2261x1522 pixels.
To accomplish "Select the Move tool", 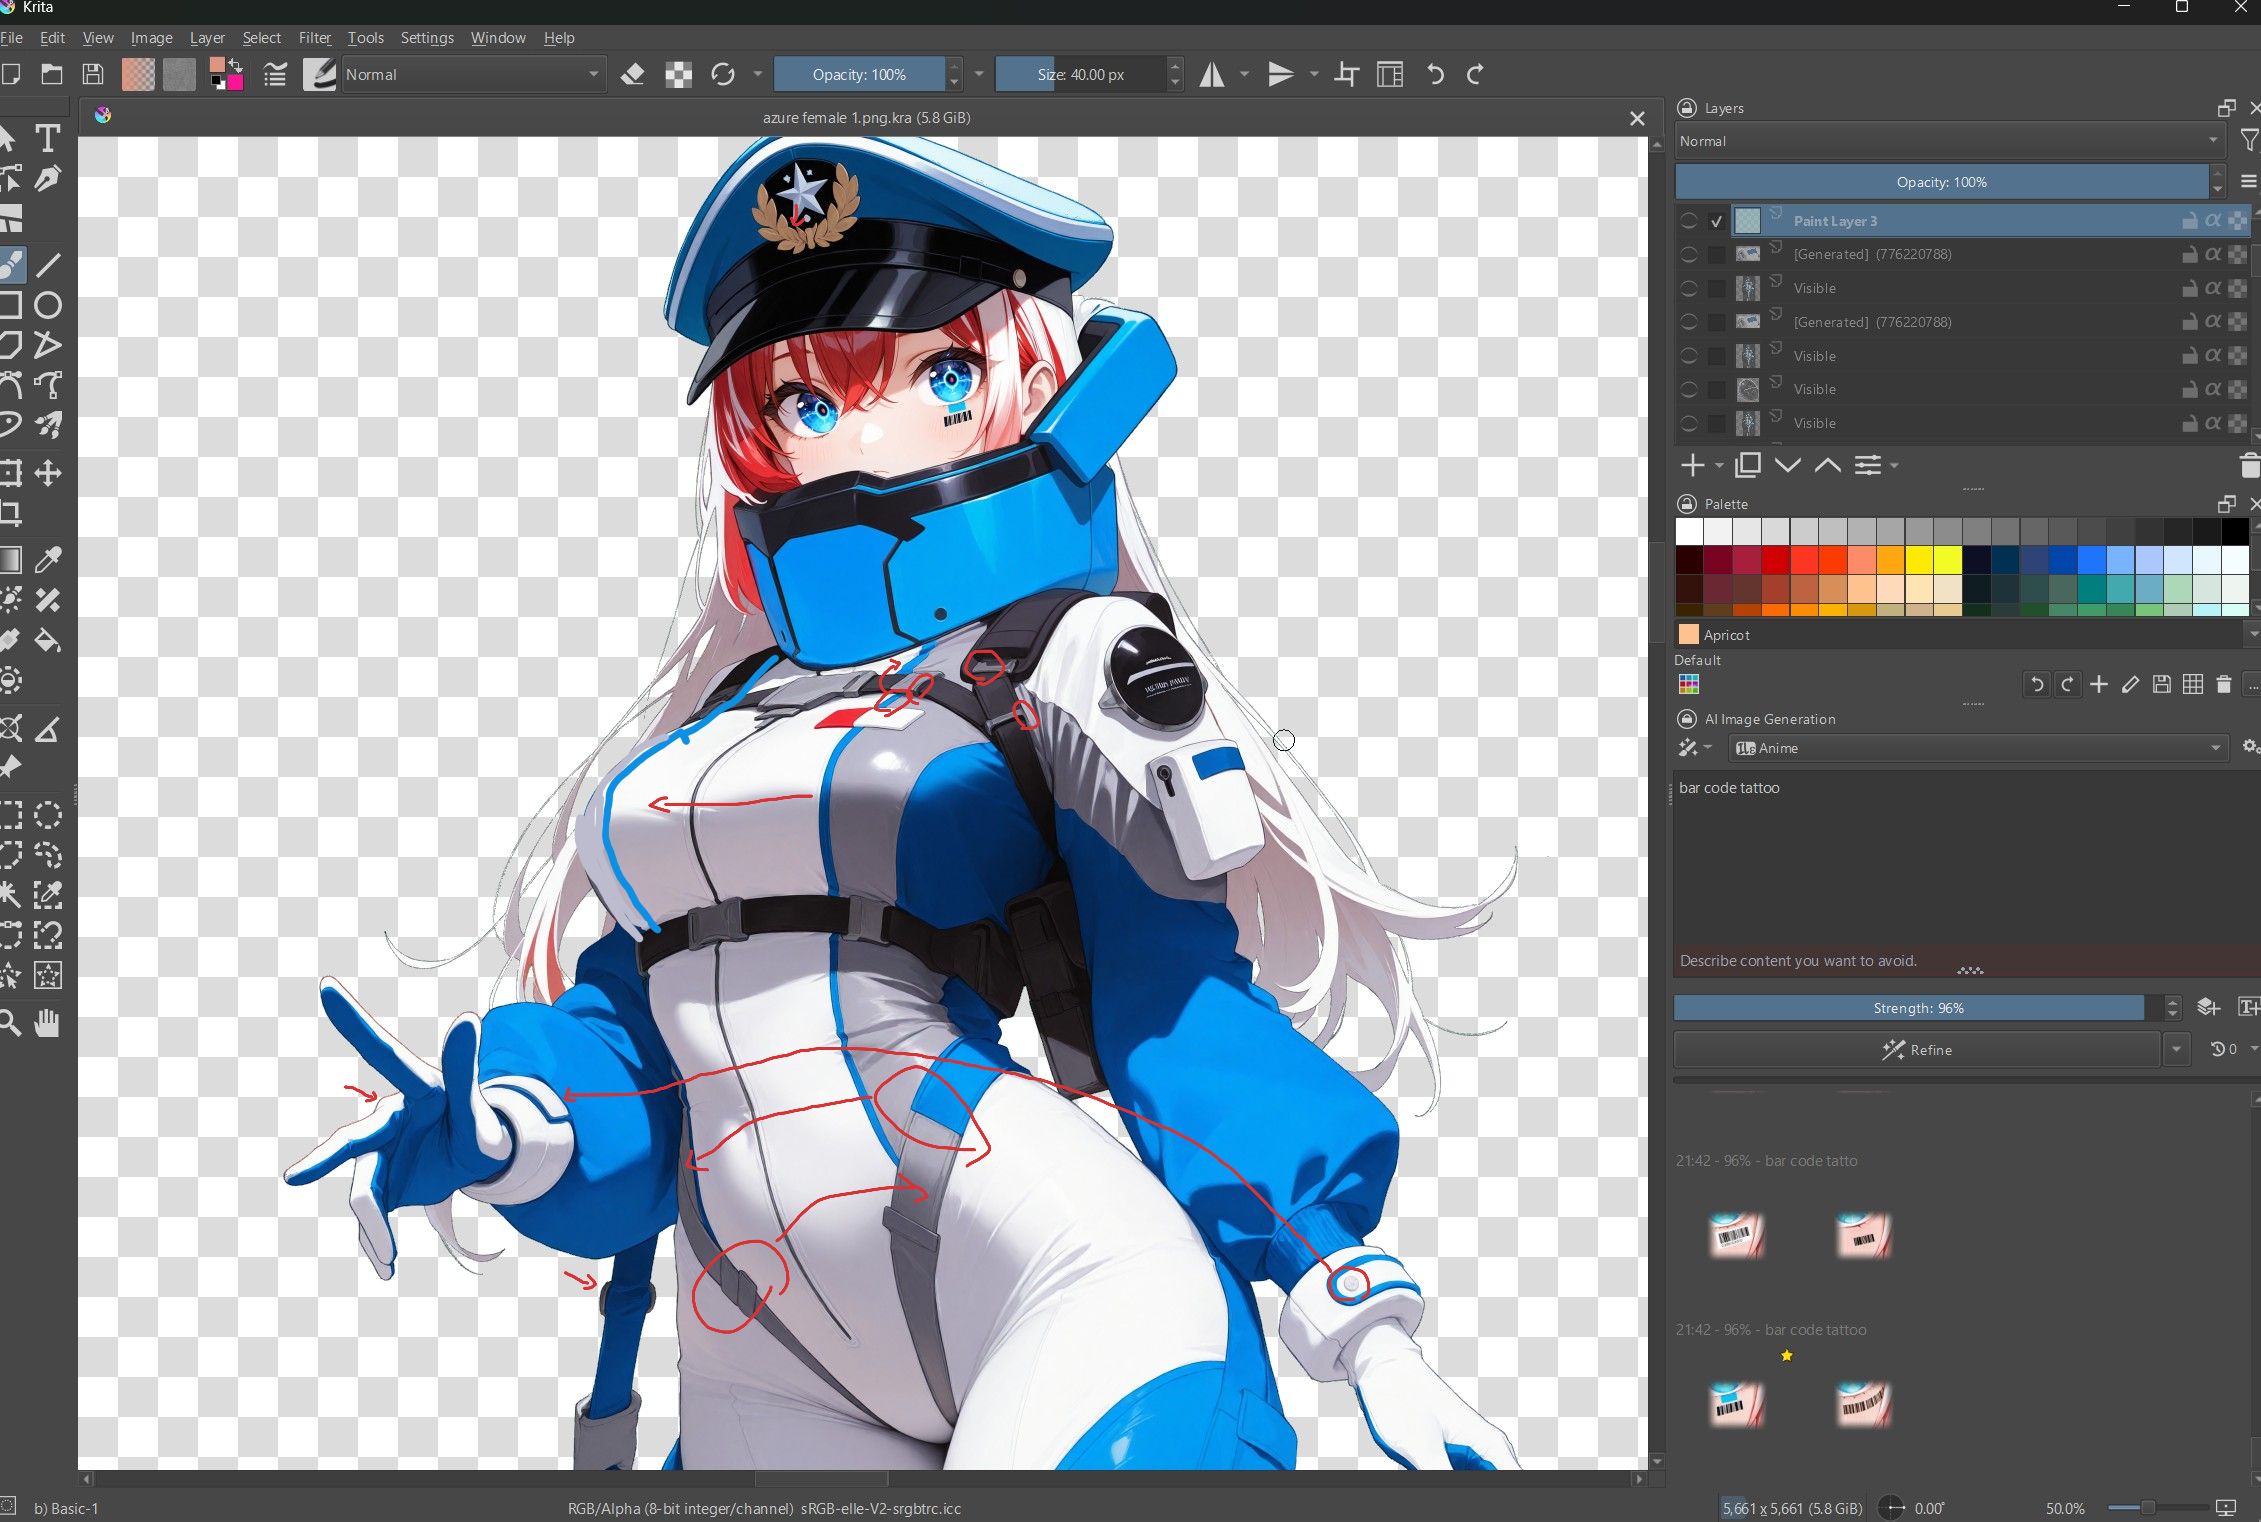I will [x=47, y=473].
